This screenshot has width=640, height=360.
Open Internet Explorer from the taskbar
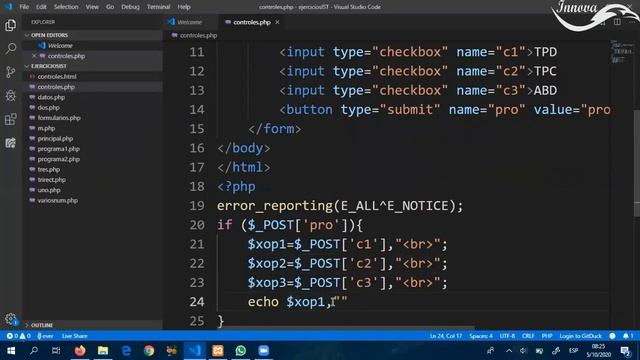click(126, 351)
